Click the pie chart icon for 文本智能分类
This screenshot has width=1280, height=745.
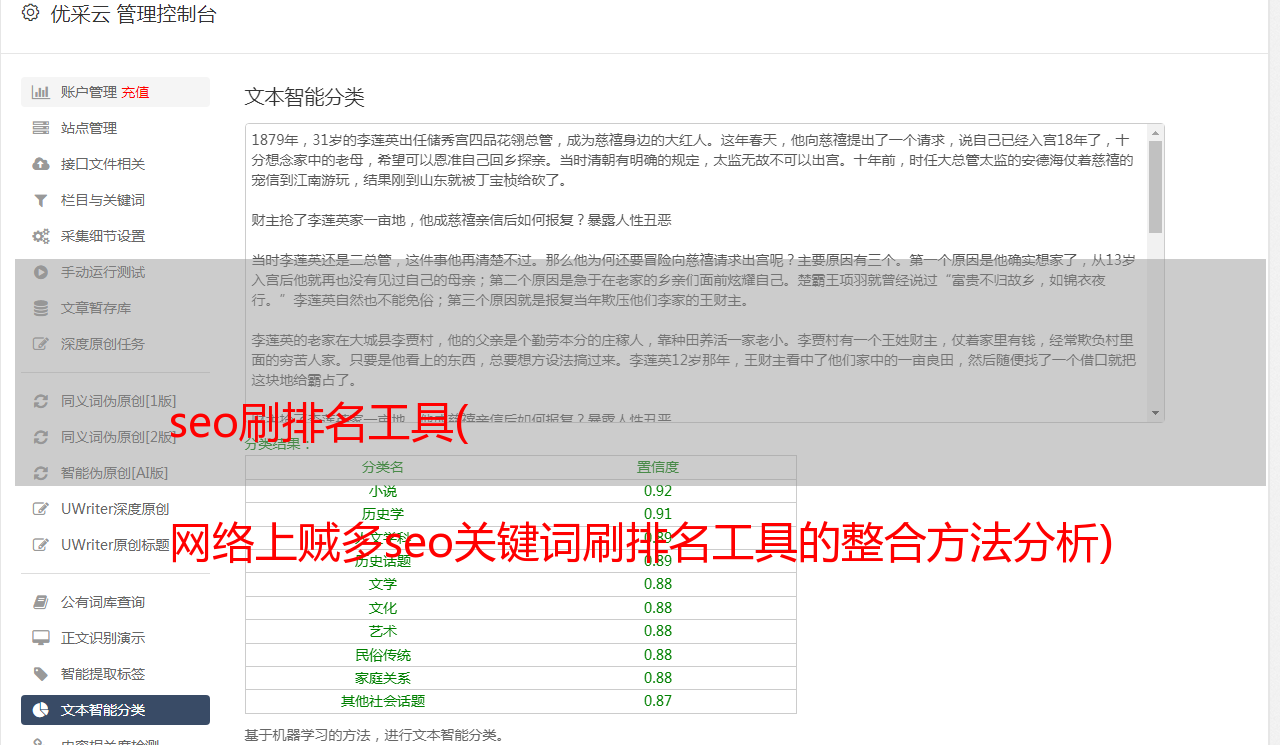(x=41, y=710)
